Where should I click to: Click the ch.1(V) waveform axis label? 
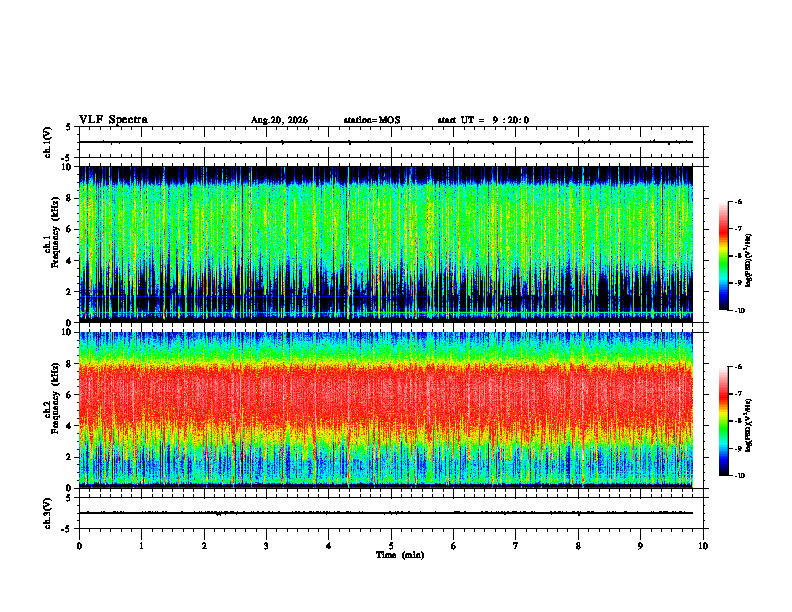pyautogui.click(x=48, y=142)
